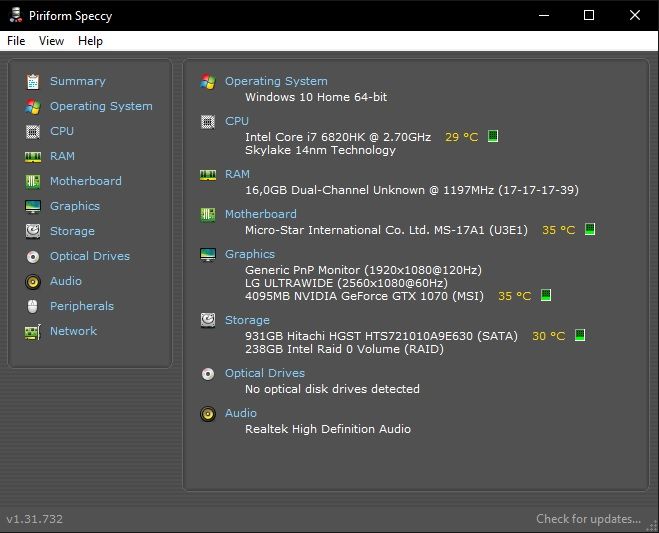Select Motherboard in the sidebar

[x=86, y=181]
